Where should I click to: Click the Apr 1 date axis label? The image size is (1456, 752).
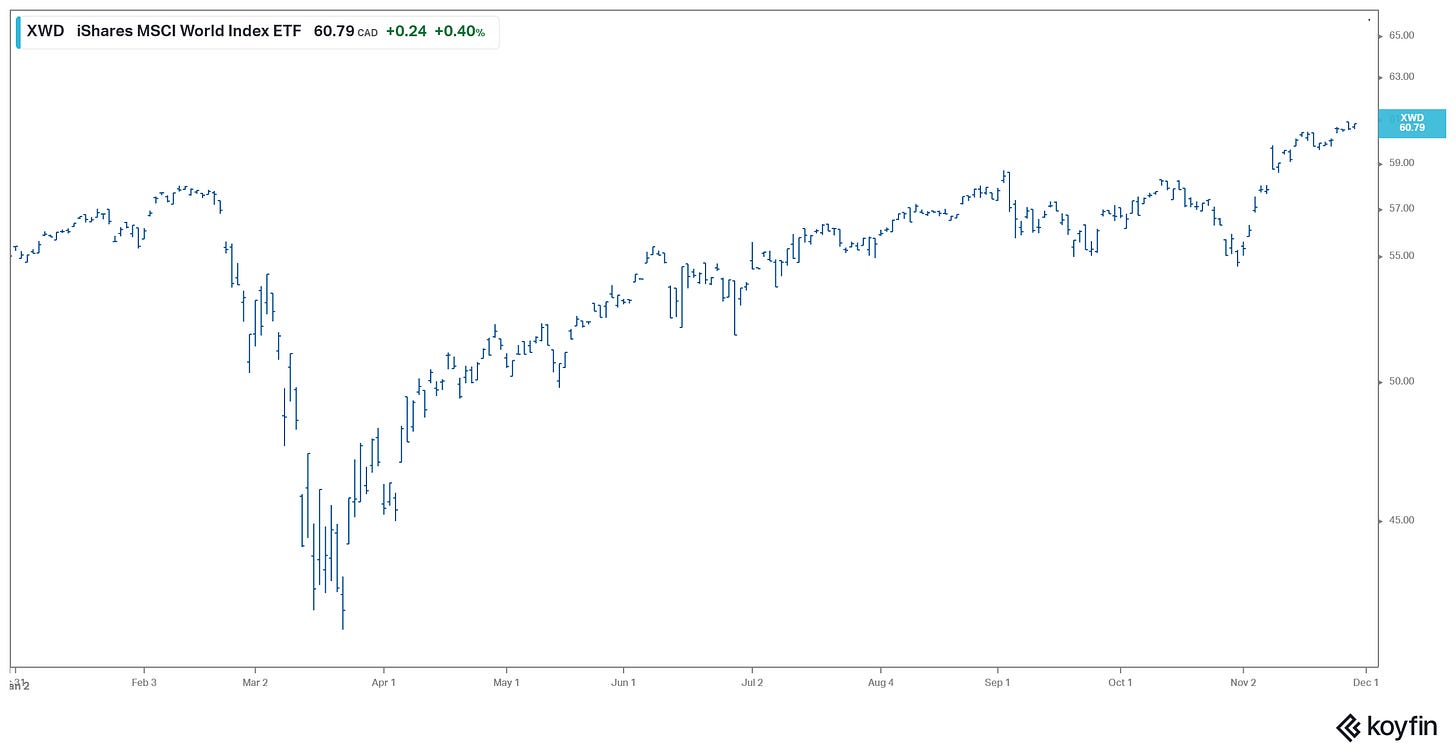384,683
